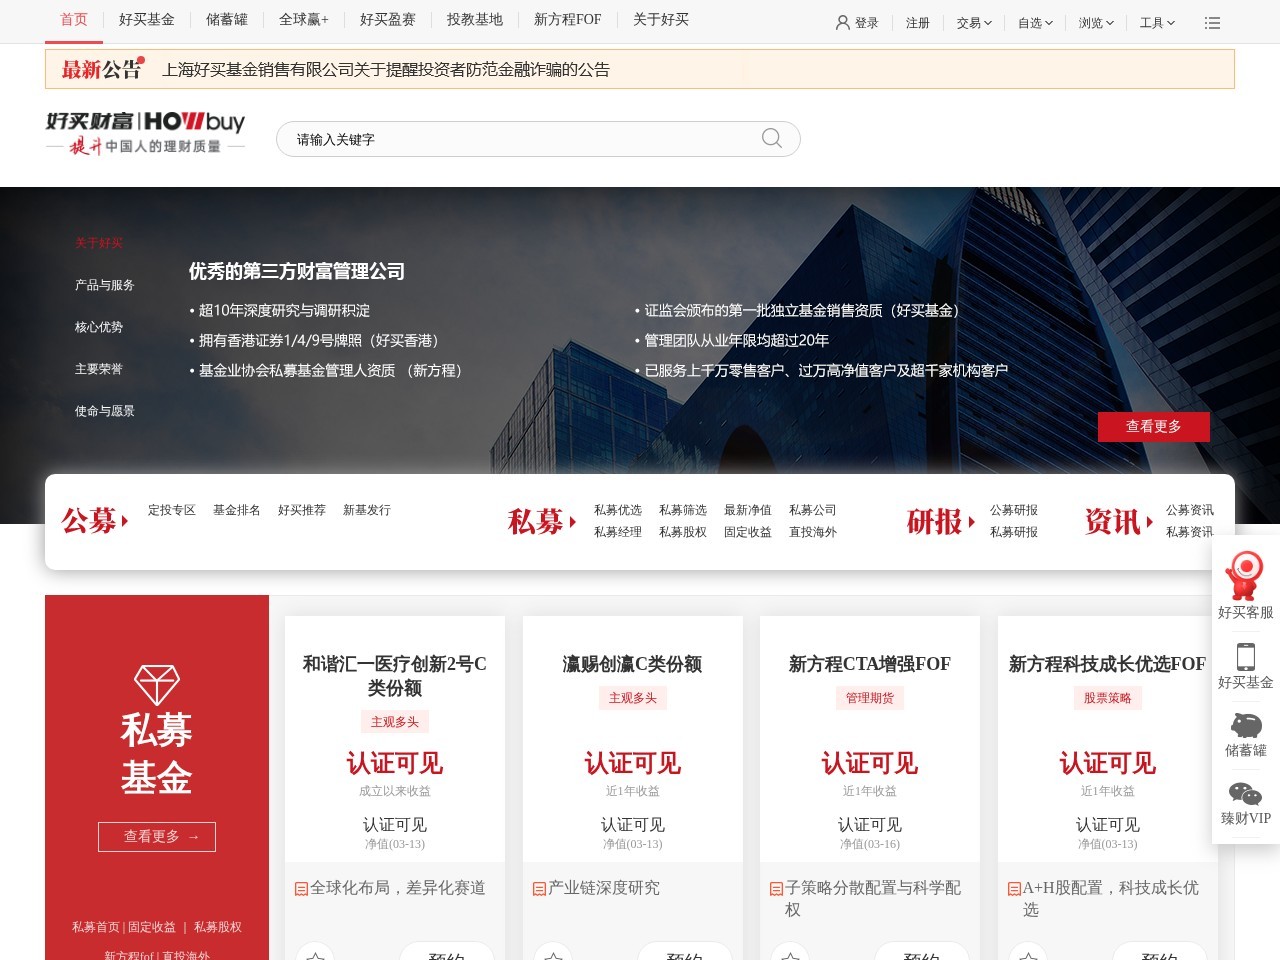Viewport: 1280px width, 960px height.
Task: Click the login person icon
Action: 843,22
